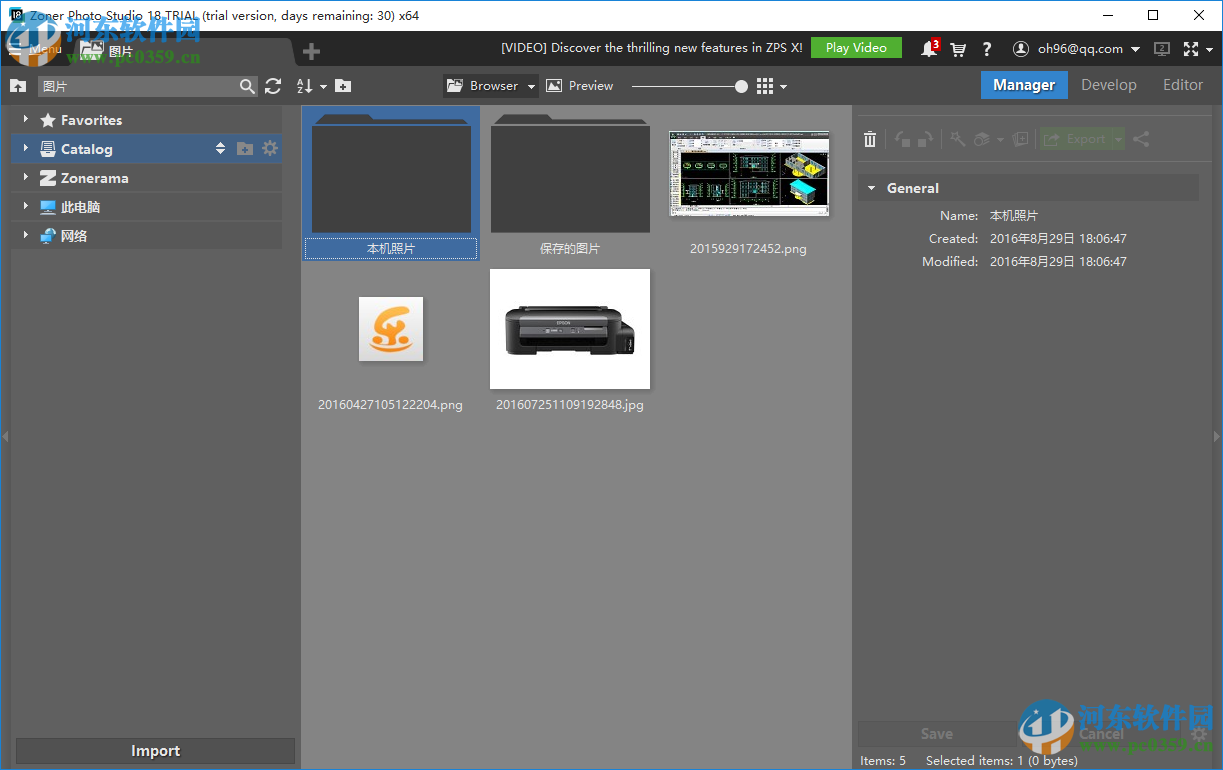Viewport: 1223px width, 770px height.
Task: Click the notifications bell icon
Action: pos(928,49)
